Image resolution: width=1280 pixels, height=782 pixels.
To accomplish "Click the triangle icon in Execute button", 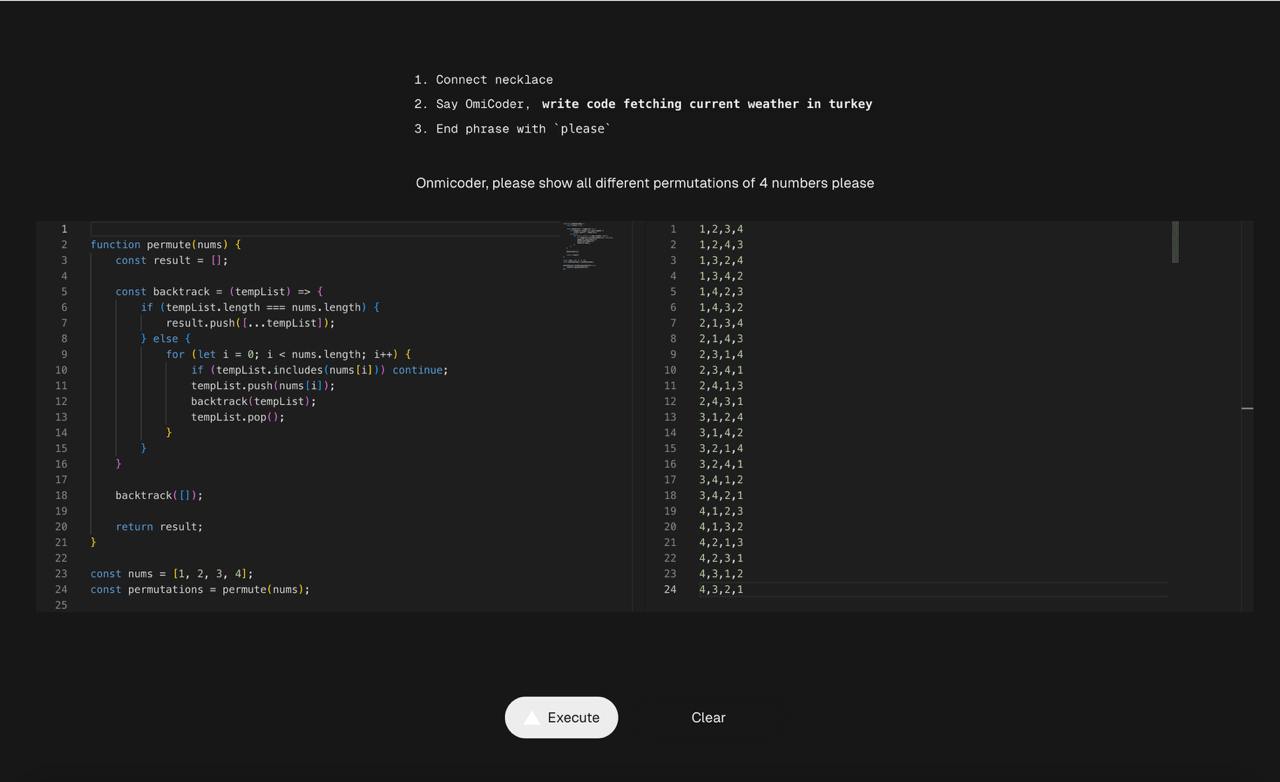I will pyautogui.click(x=532, y=717).
